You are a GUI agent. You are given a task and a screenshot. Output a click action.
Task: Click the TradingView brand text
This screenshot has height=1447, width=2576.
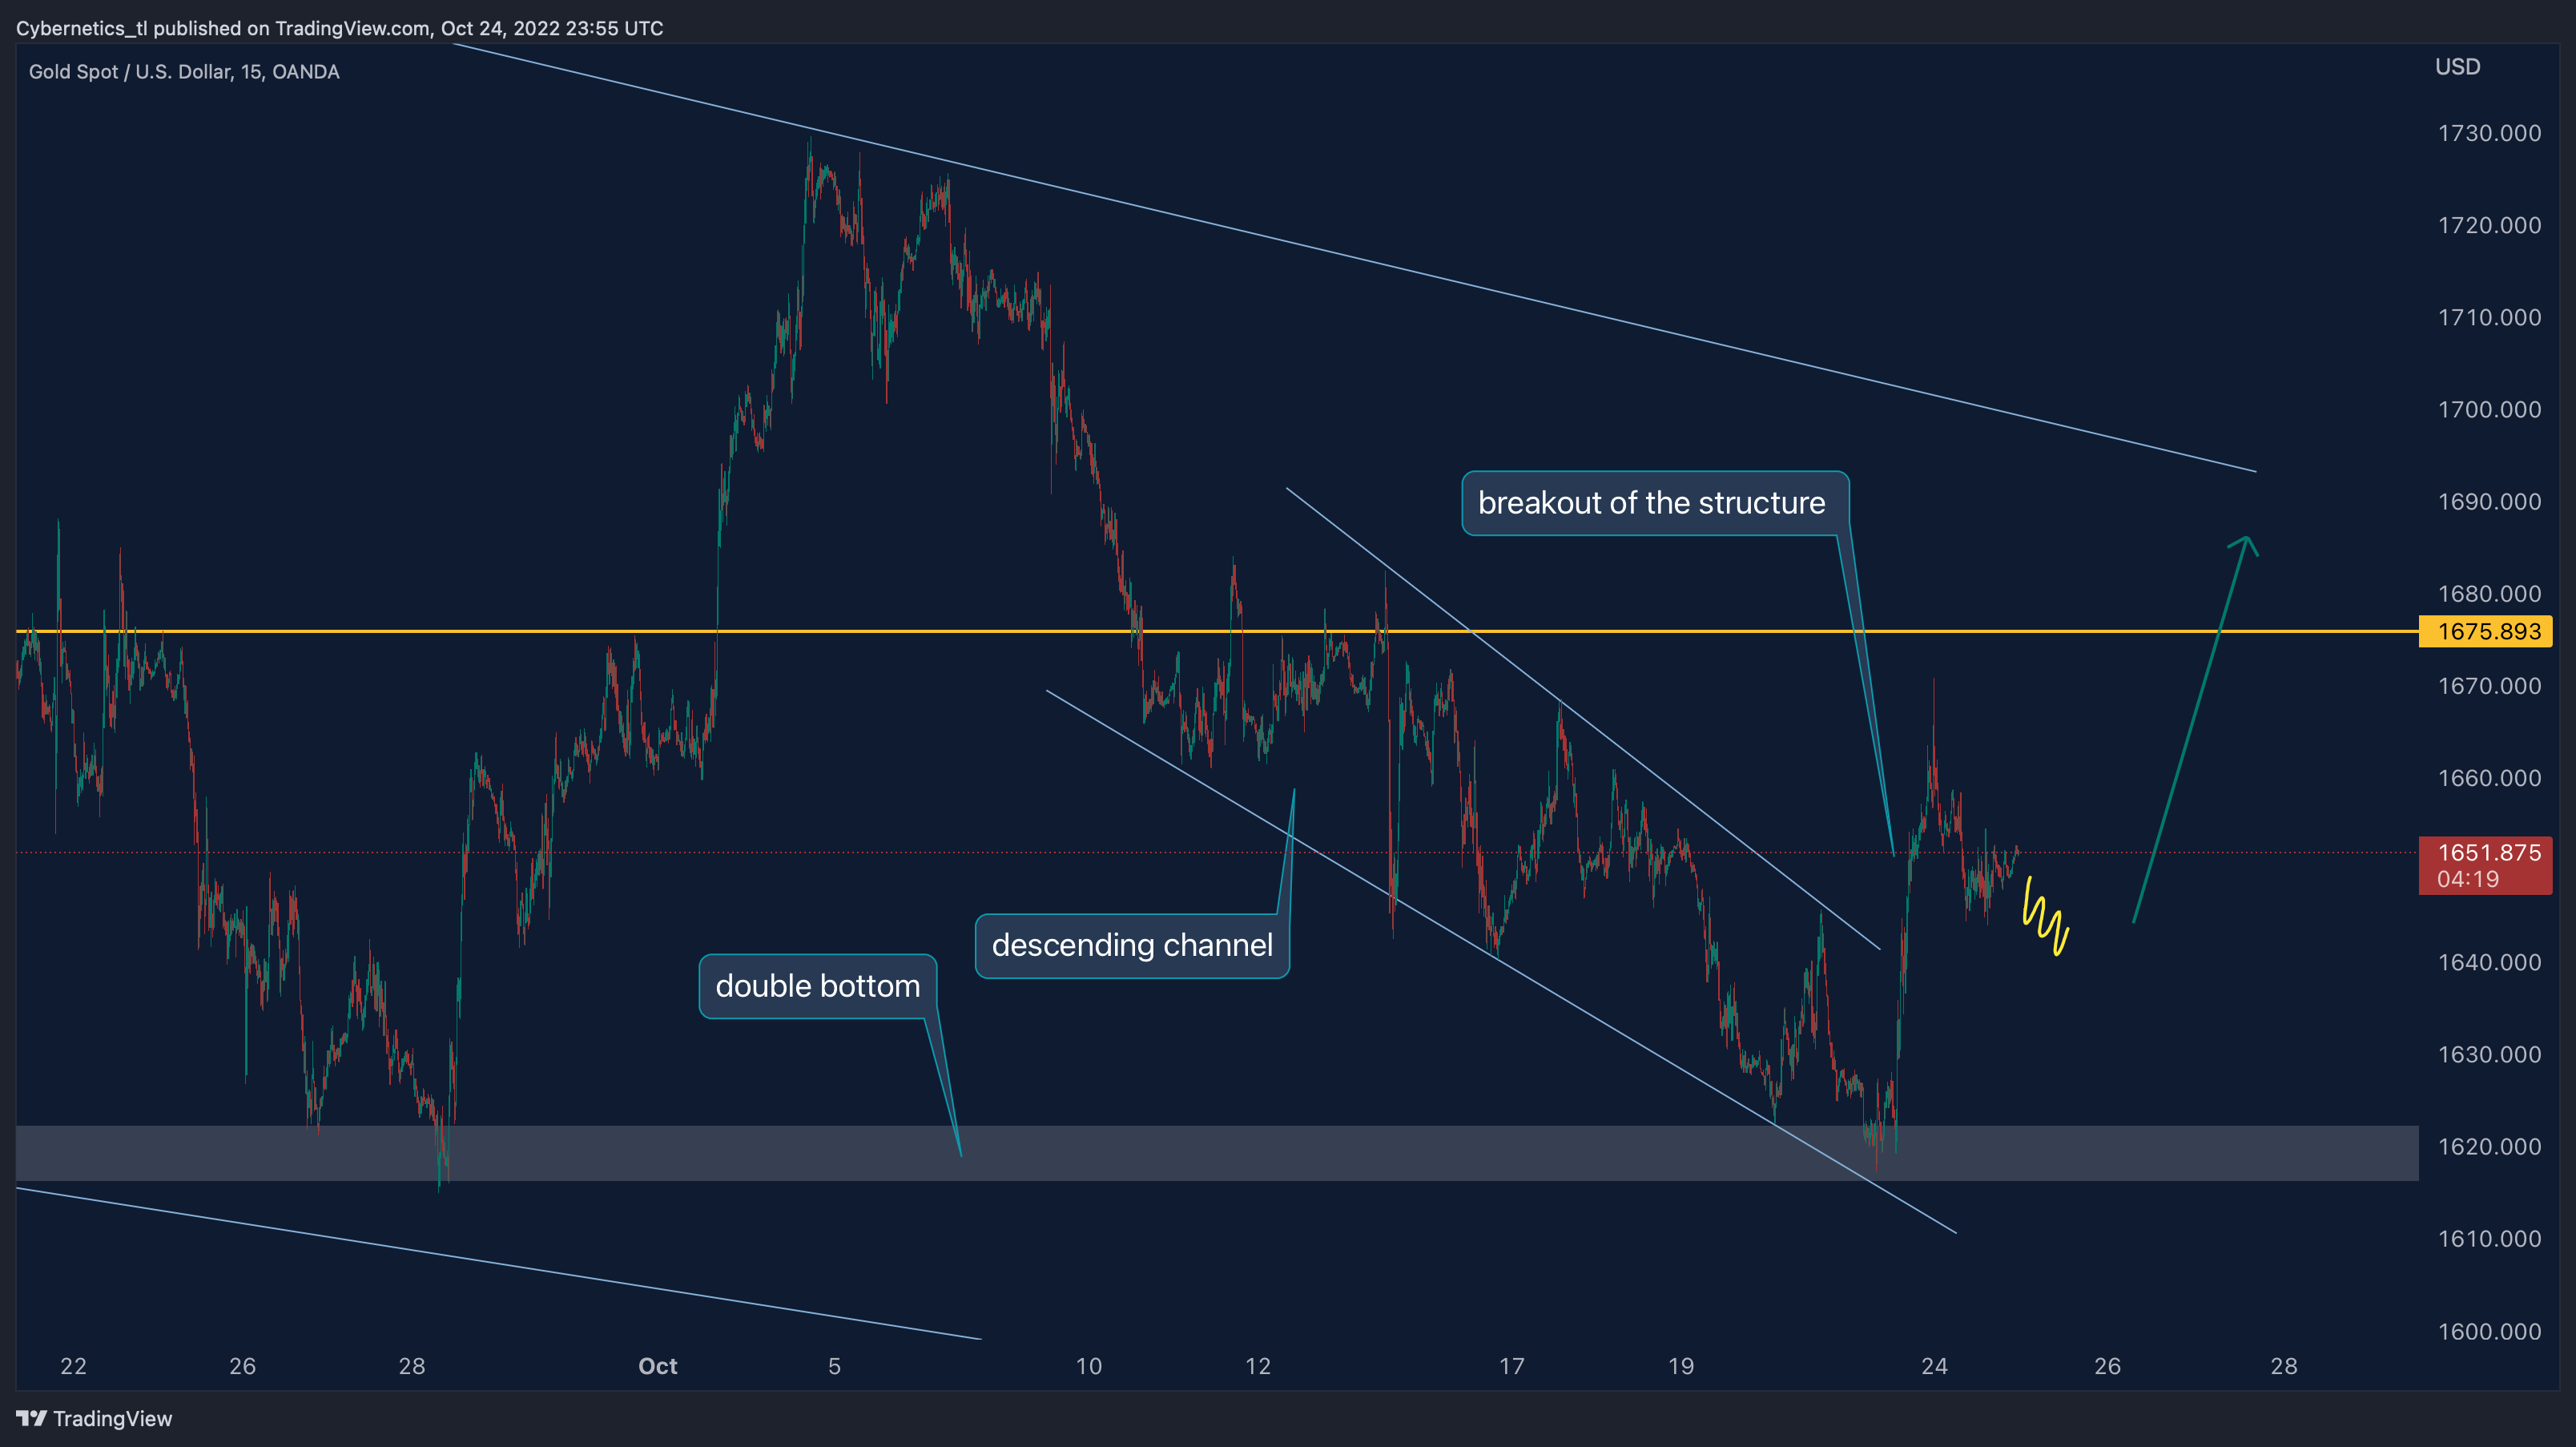112,1418
